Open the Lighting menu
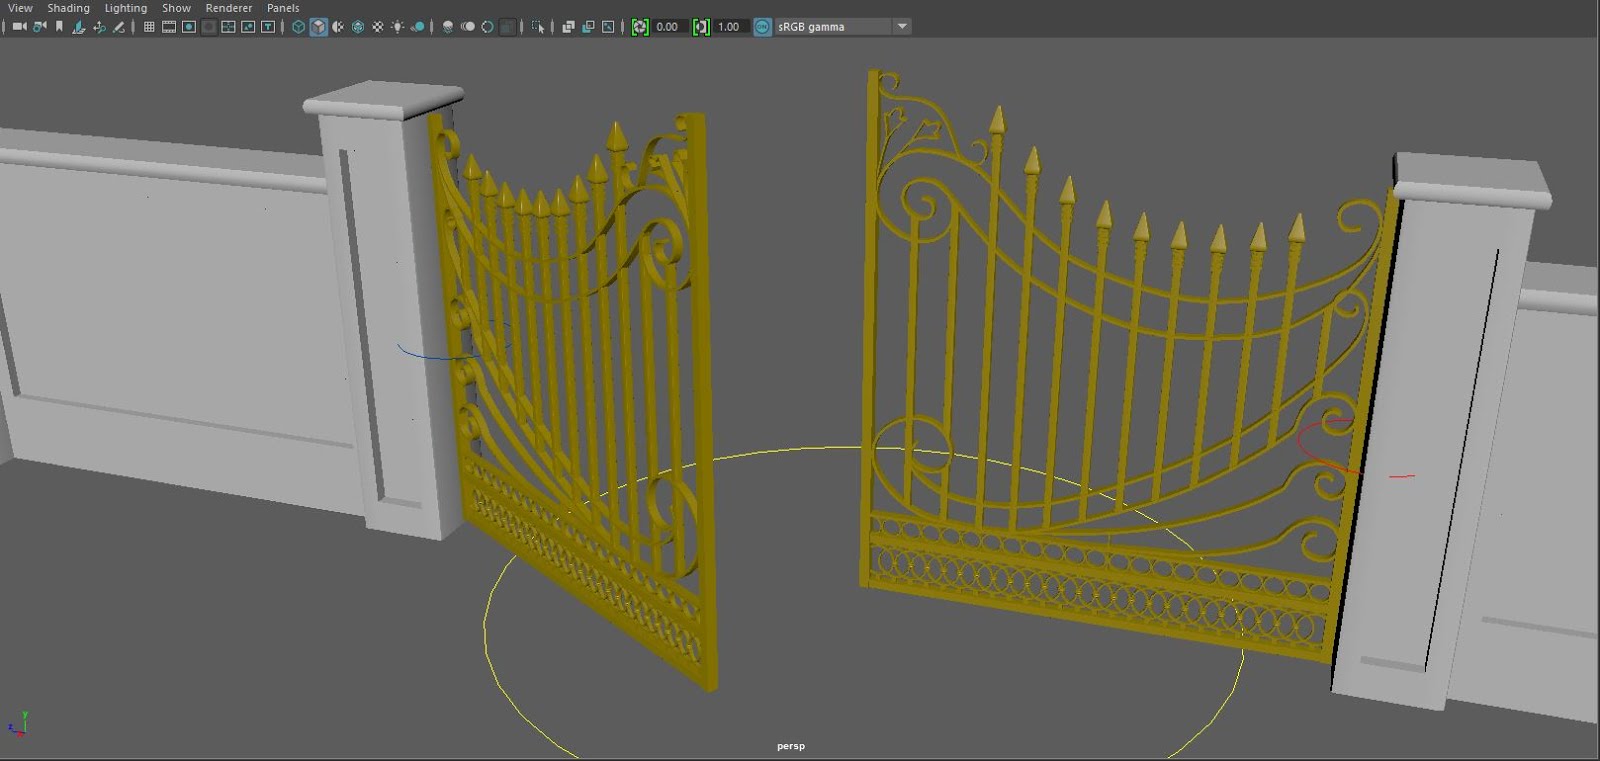1600x761 pixels. pyautogui.click(x=126, y=8)
